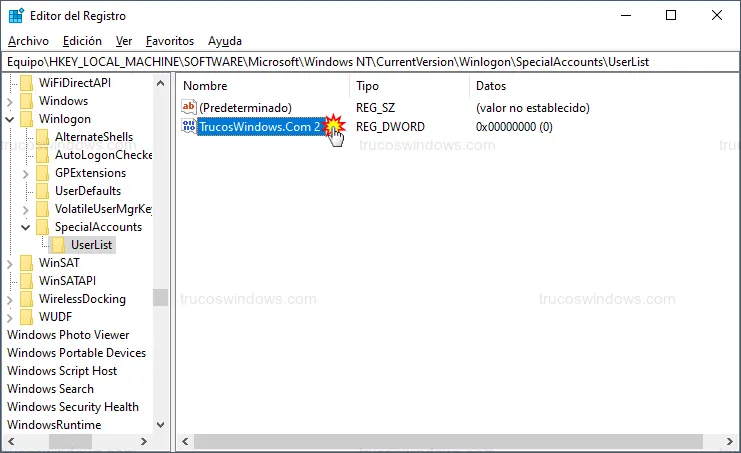Click the WinSAT folder icon
The width and height of the screenshot is (741, 453).
coord(27,263)
